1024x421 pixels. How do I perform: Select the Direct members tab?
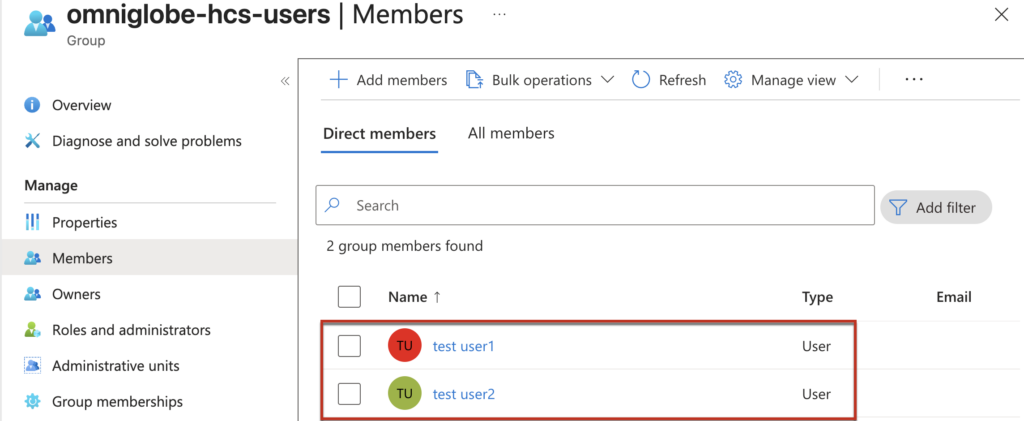click(379, 133)
